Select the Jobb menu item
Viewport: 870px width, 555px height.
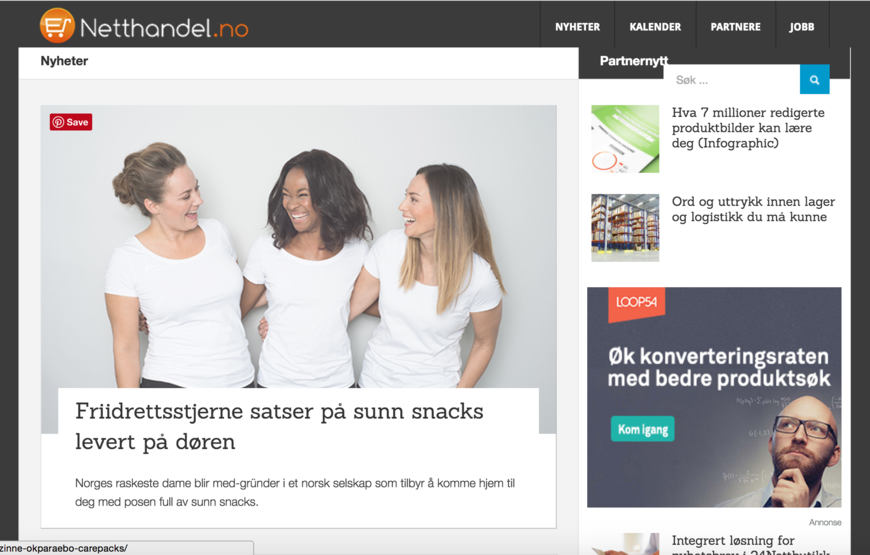(802, 27)
